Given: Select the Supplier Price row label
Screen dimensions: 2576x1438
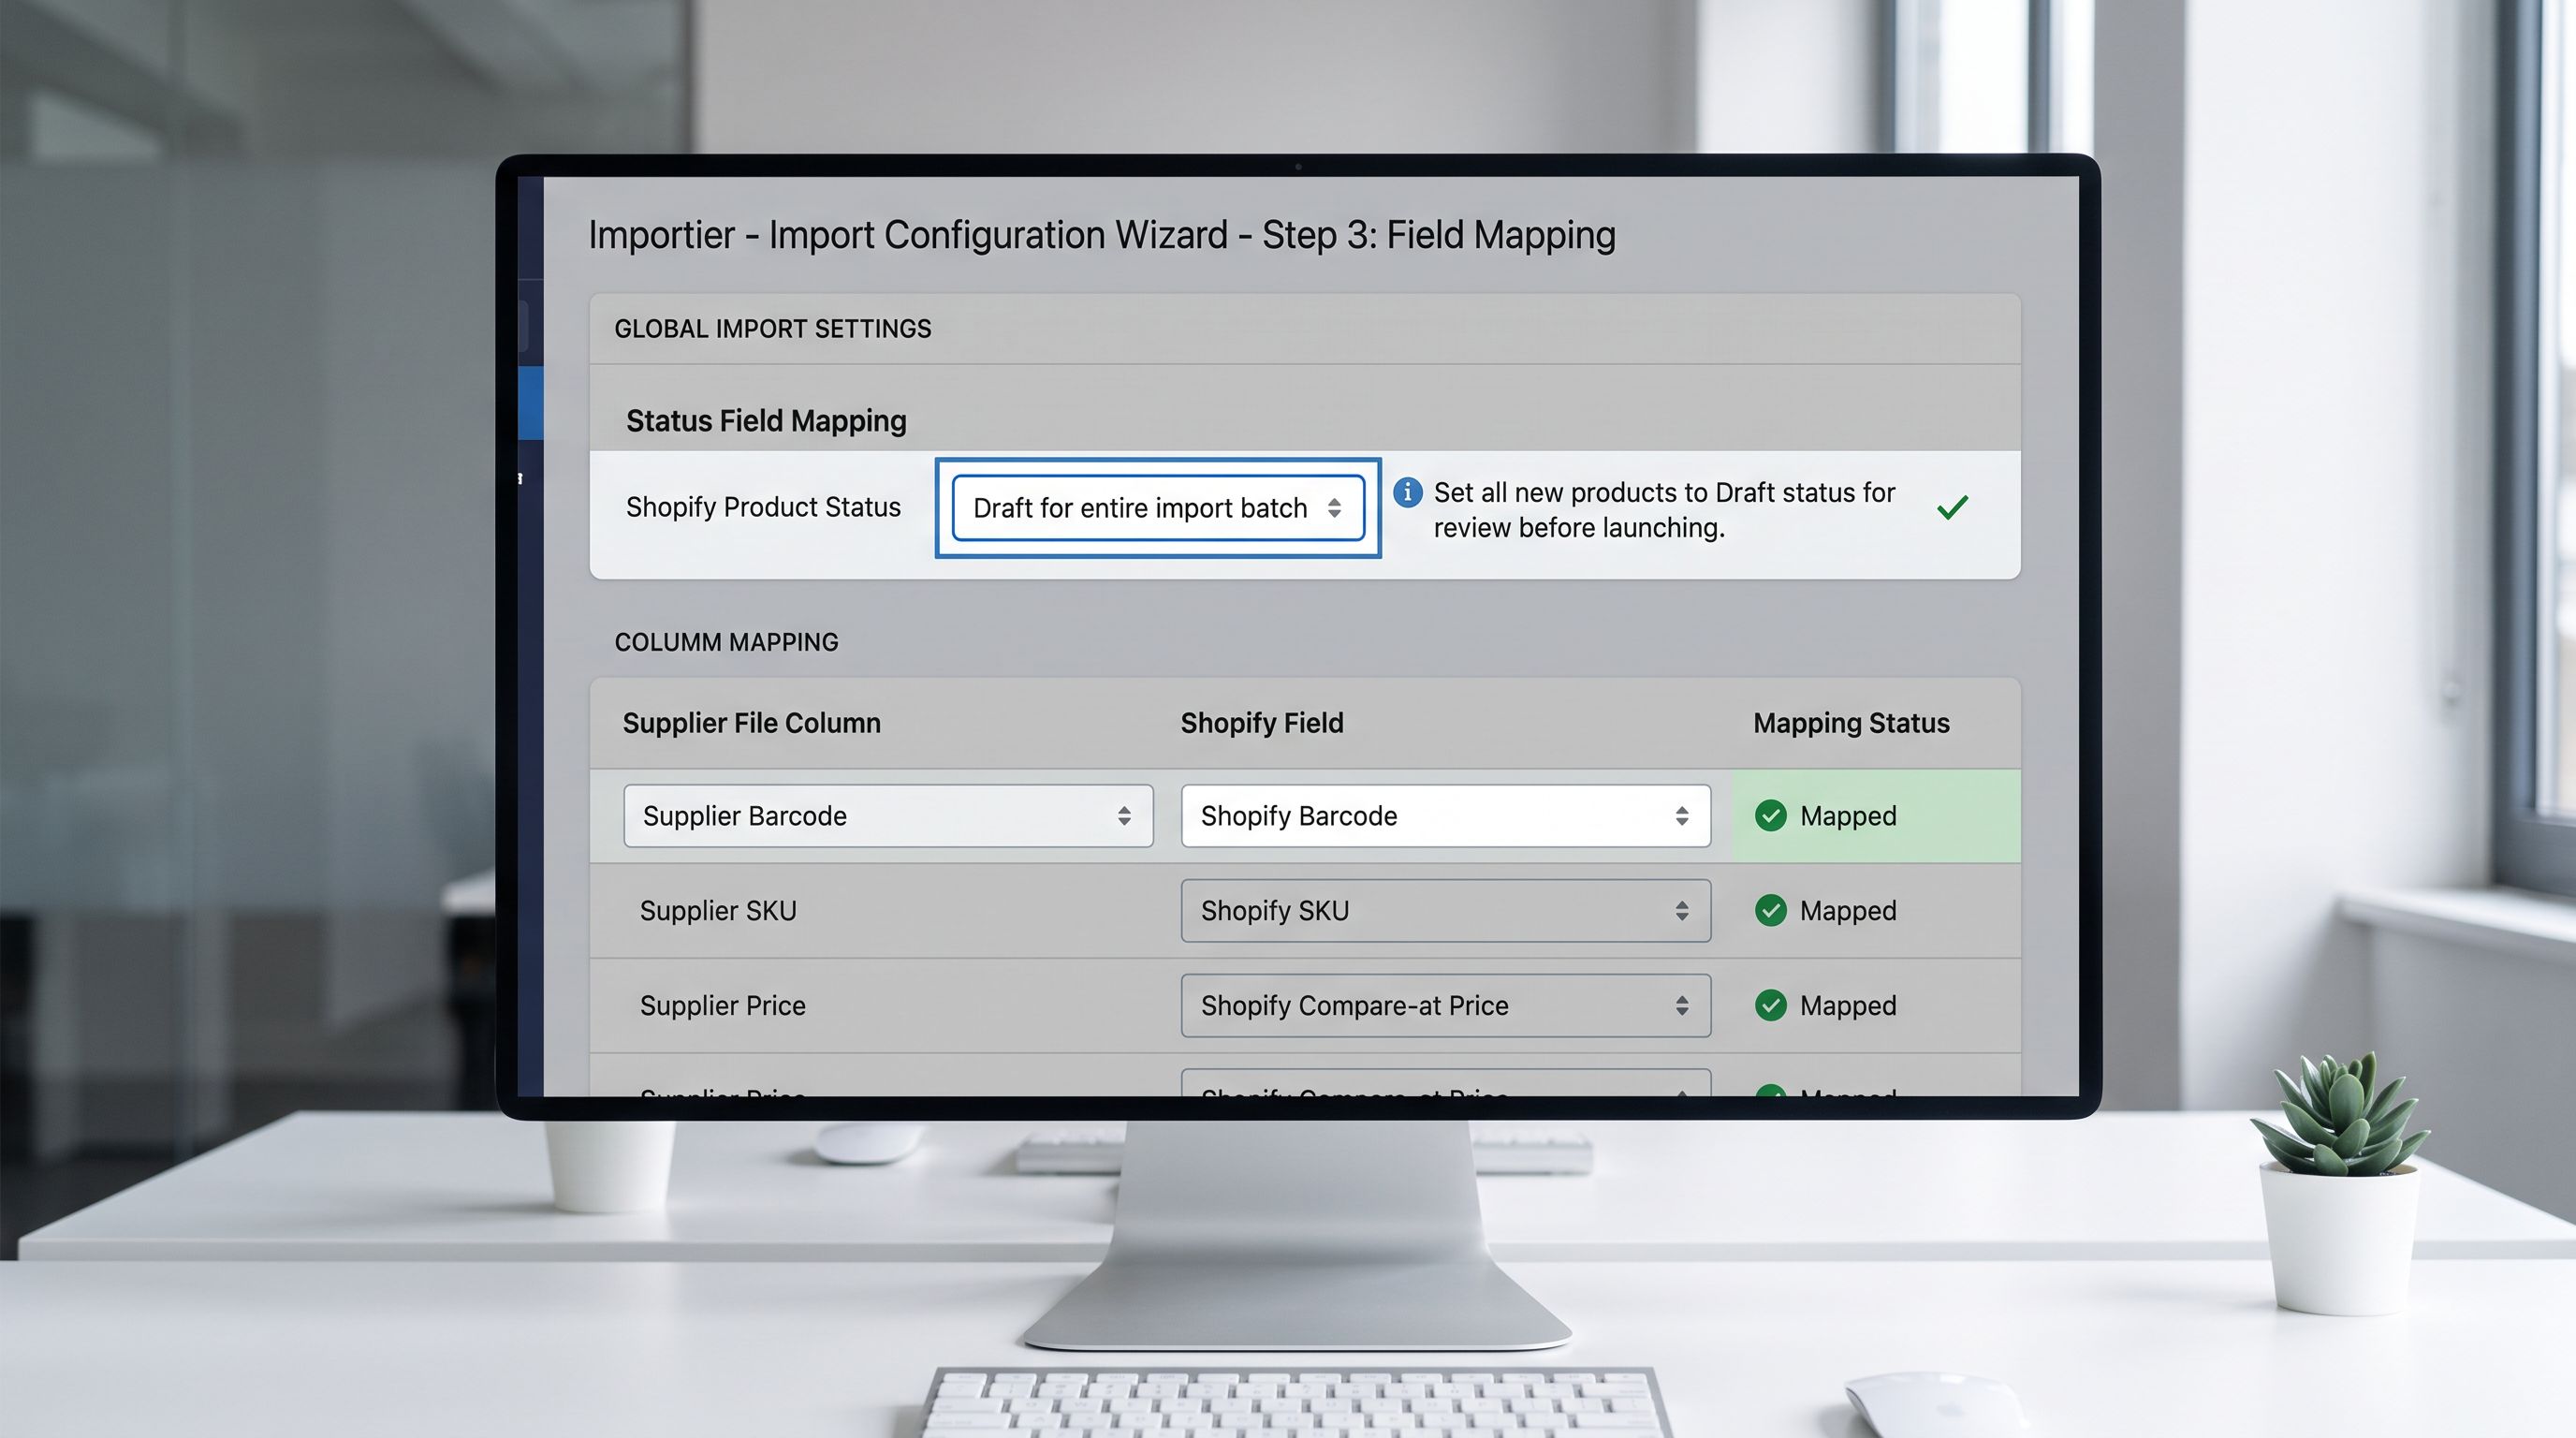Looking at the screenshot, I should pos(722,1006).
